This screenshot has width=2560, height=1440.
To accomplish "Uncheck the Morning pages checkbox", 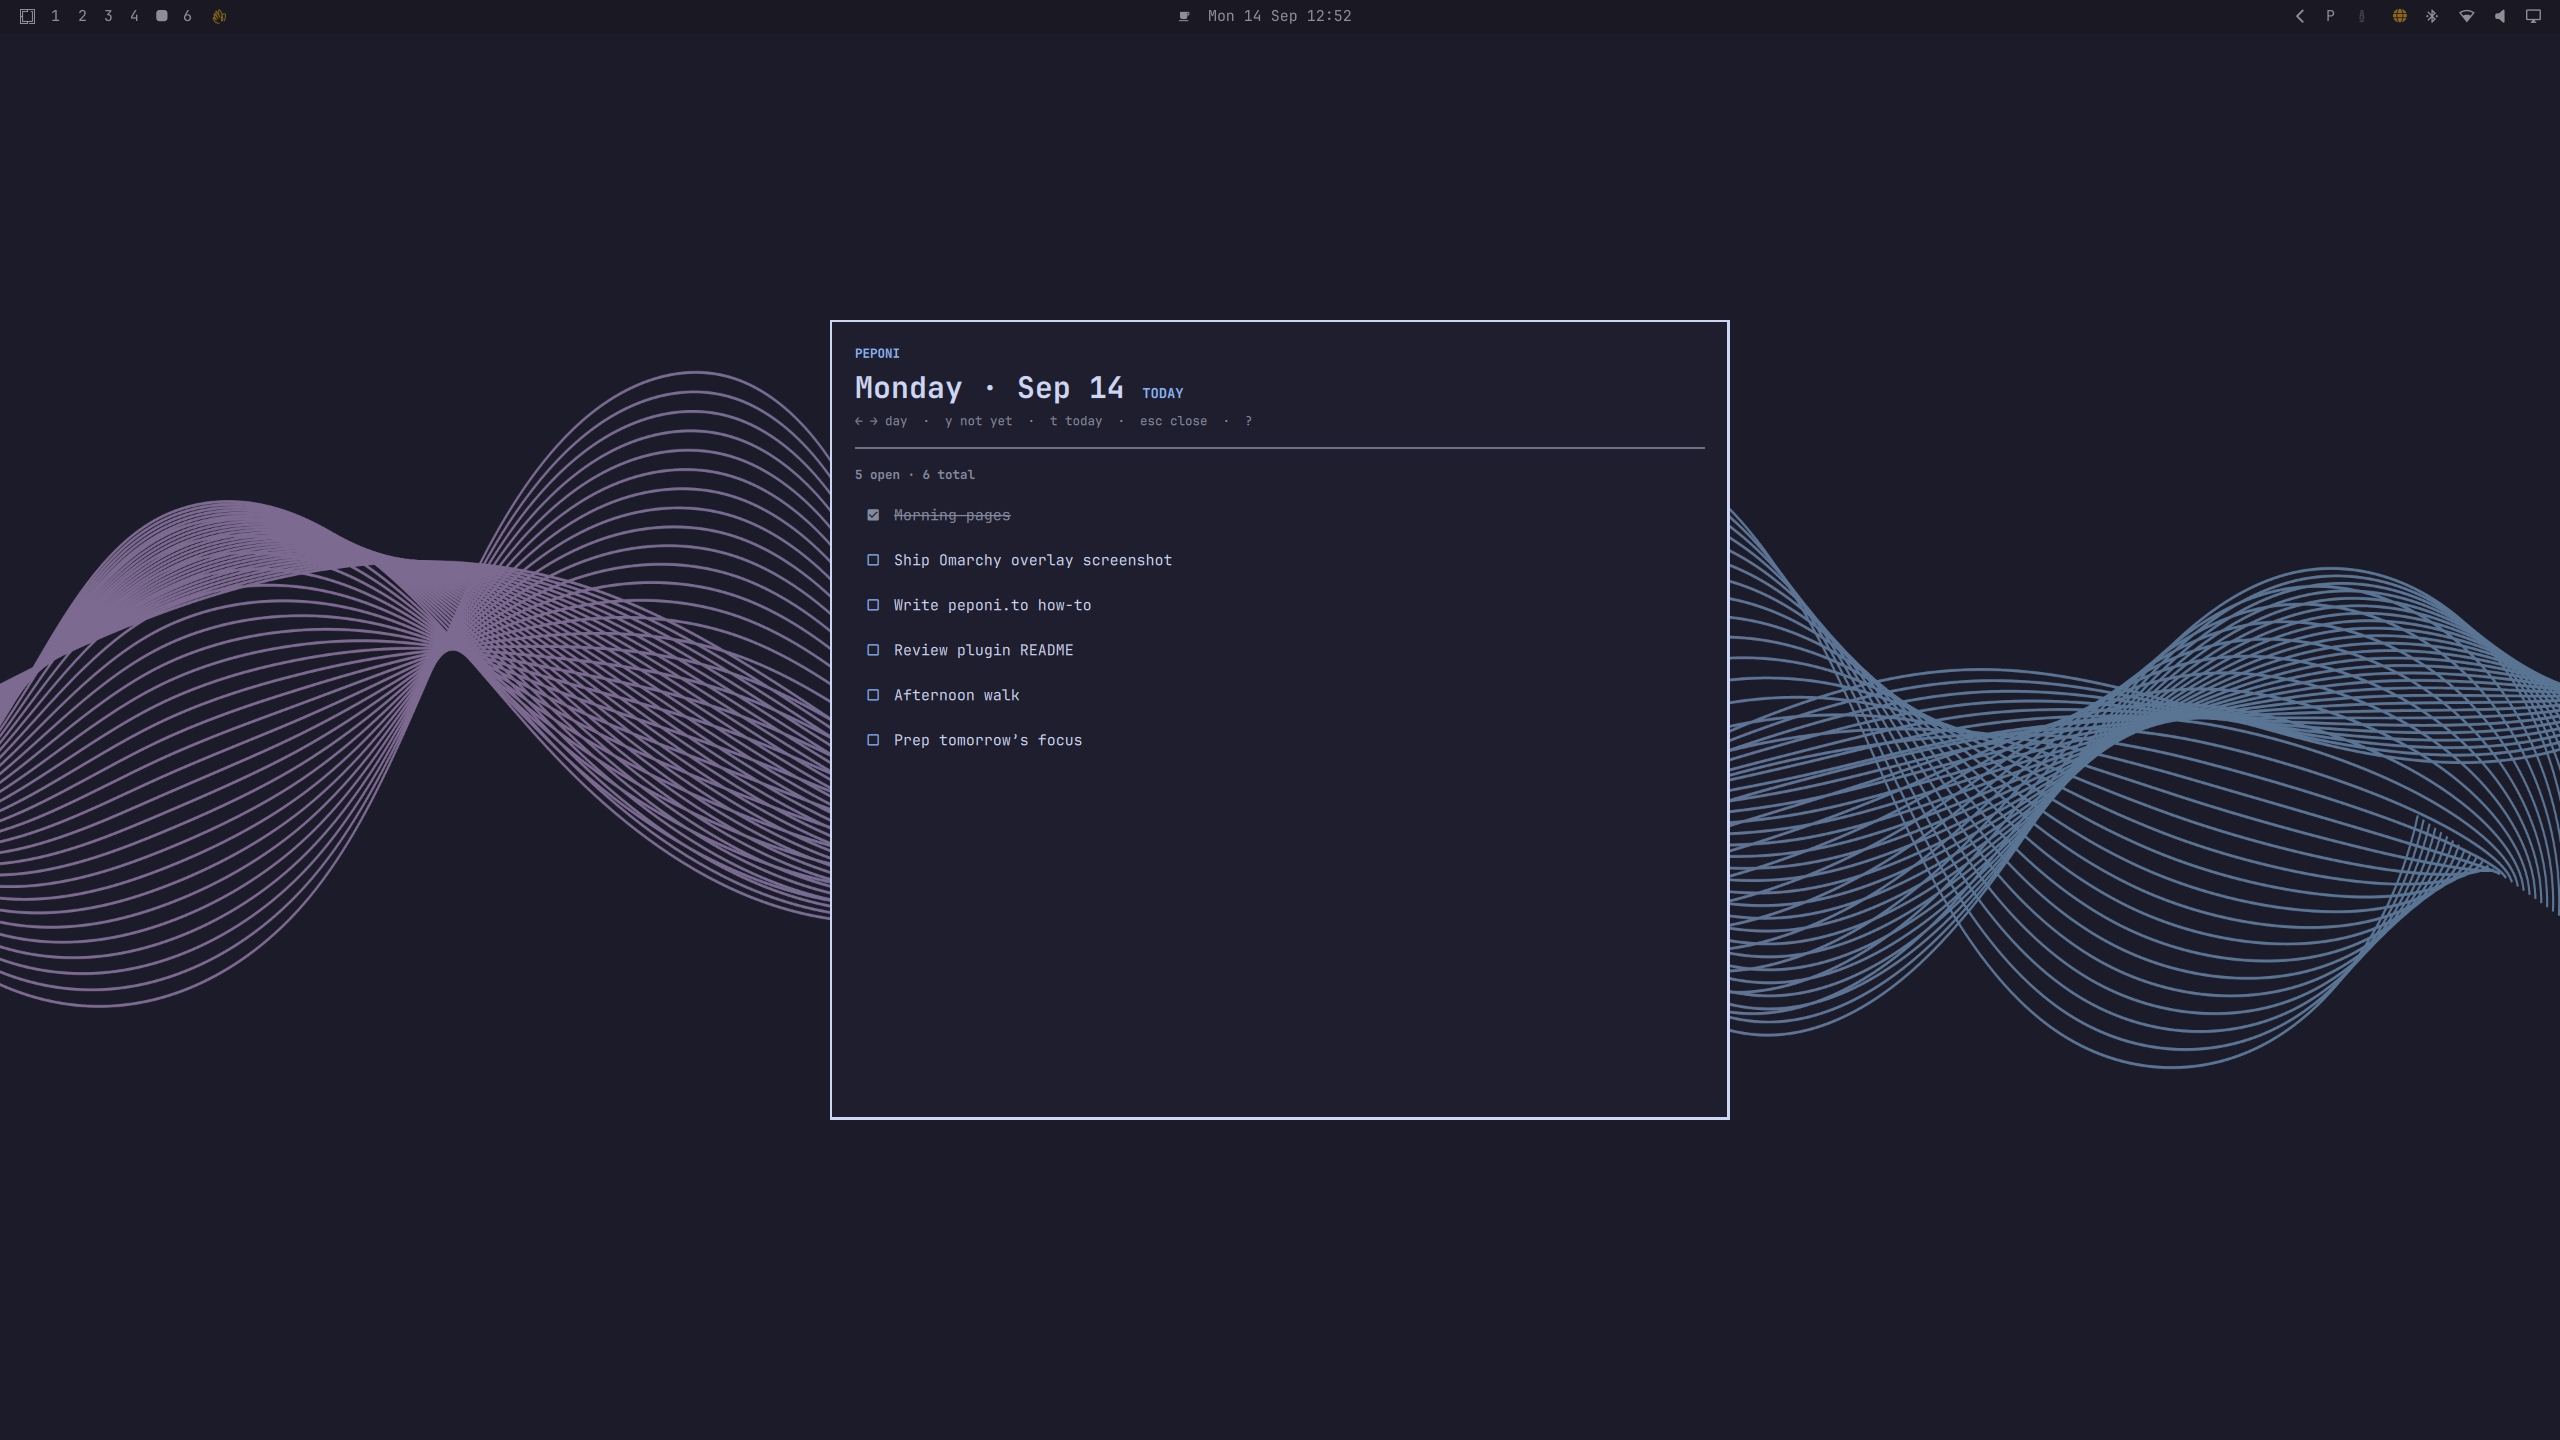I will [873, 515].
